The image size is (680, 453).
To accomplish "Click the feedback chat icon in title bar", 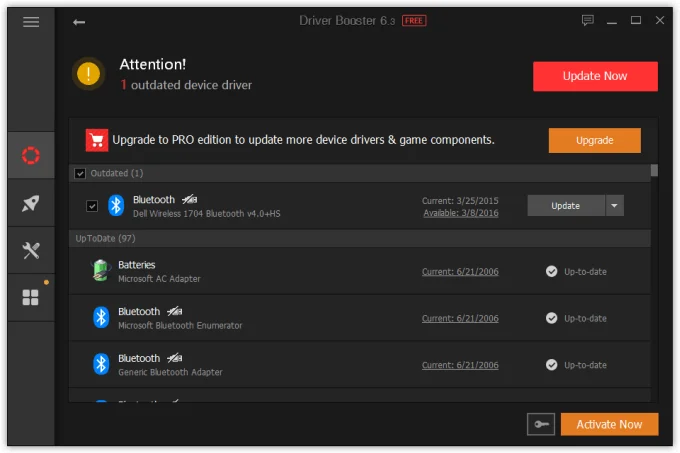I will coord(587,21).
